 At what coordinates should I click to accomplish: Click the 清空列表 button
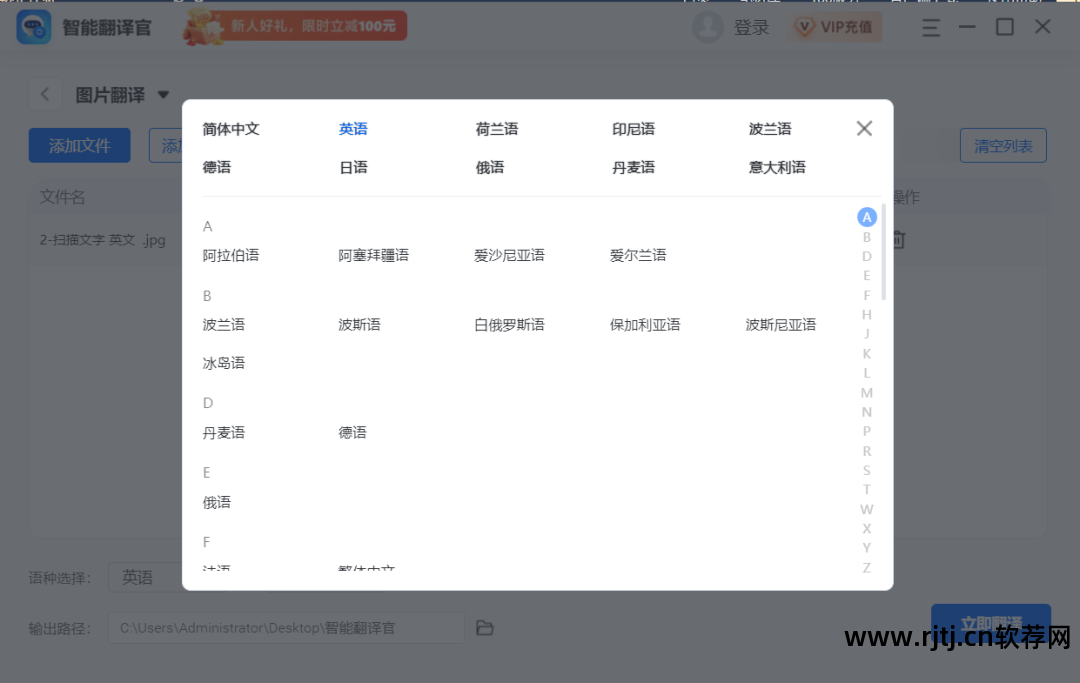pyautogui.click(x=1003, y=145)
